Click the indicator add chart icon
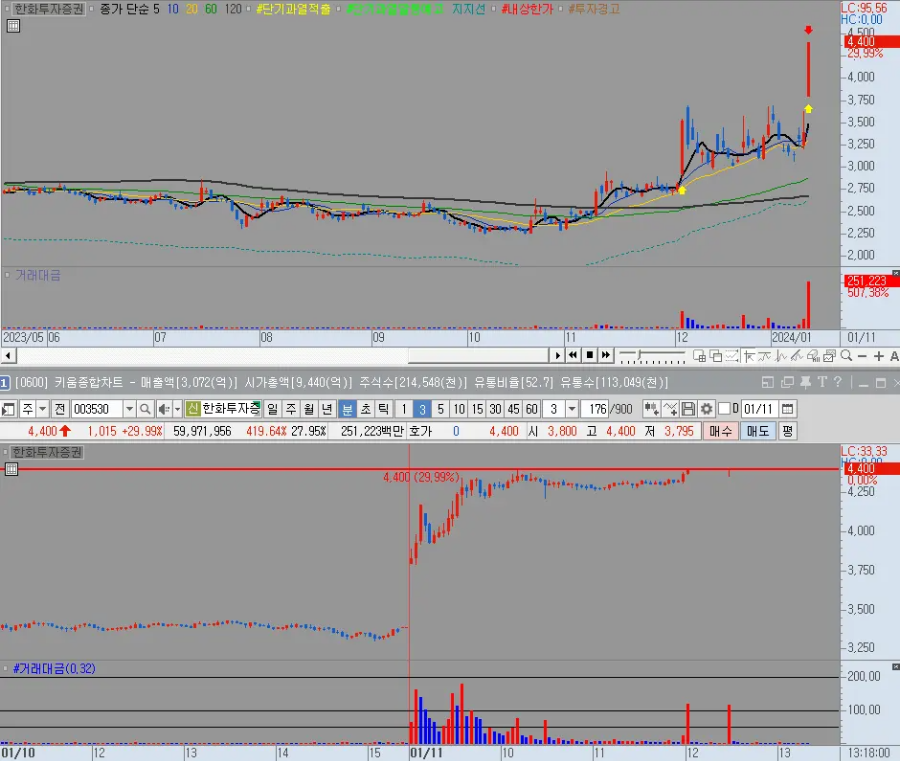 651,409
